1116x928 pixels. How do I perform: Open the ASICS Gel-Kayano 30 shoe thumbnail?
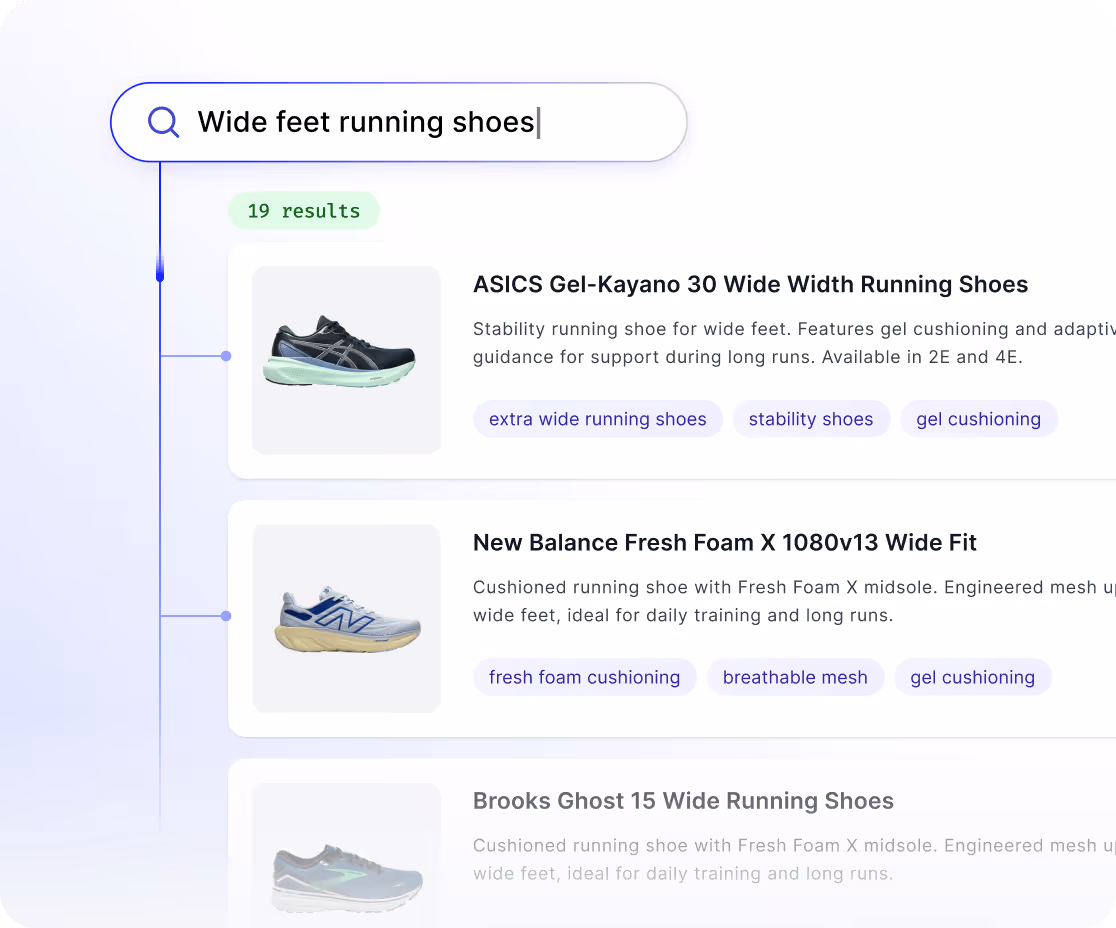click(x=347, y=360)
